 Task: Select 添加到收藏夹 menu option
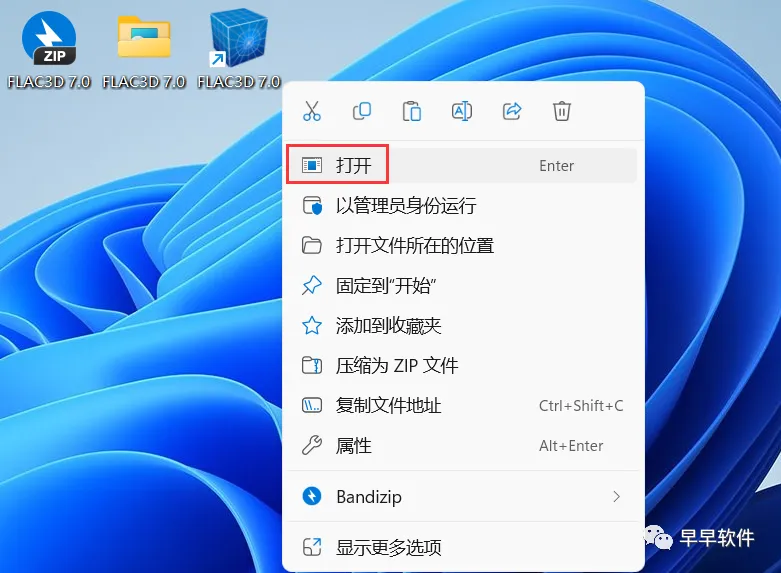click(463, 325)
